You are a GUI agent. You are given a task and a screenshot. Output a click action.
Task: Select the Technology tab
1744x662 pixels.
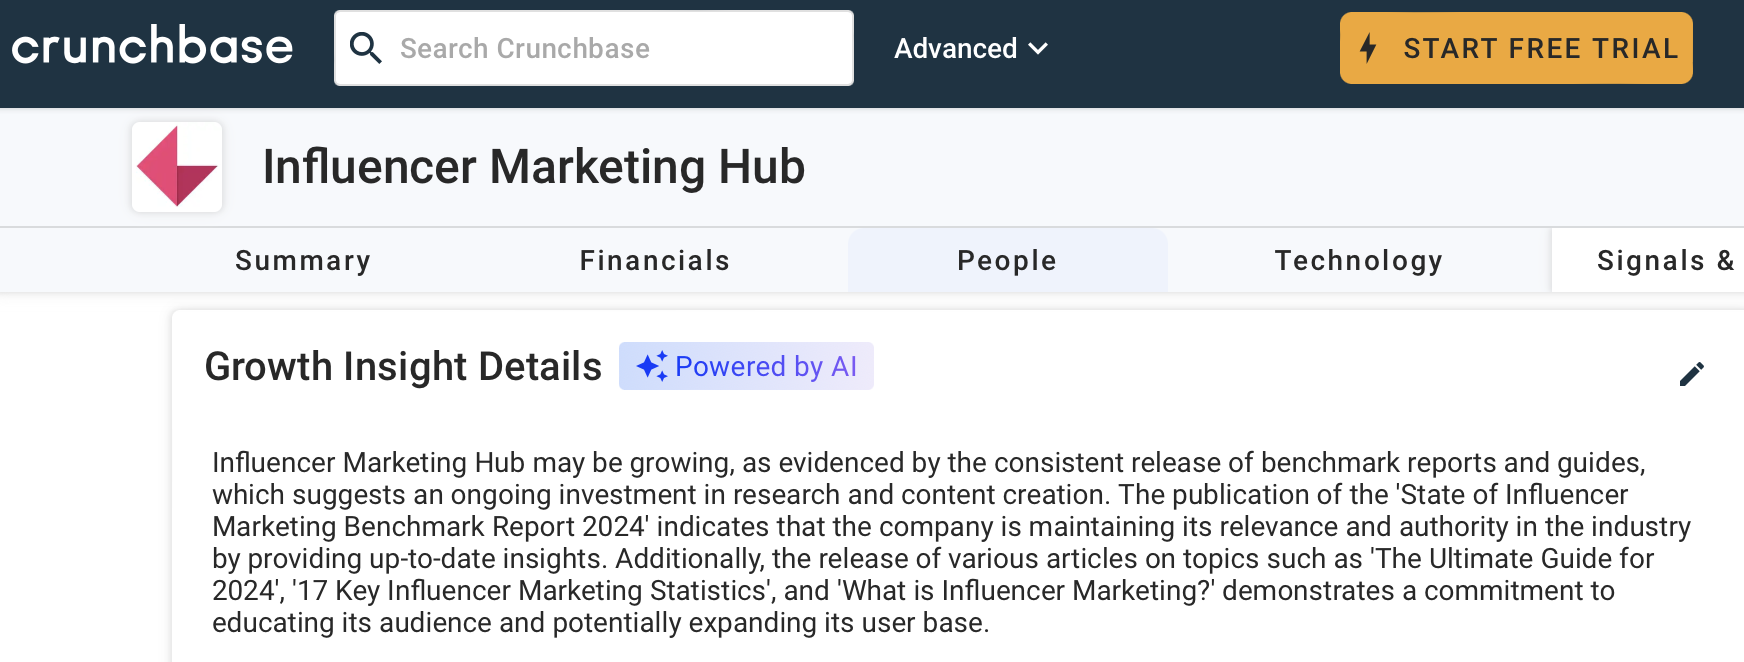[x=1358, y=260]
